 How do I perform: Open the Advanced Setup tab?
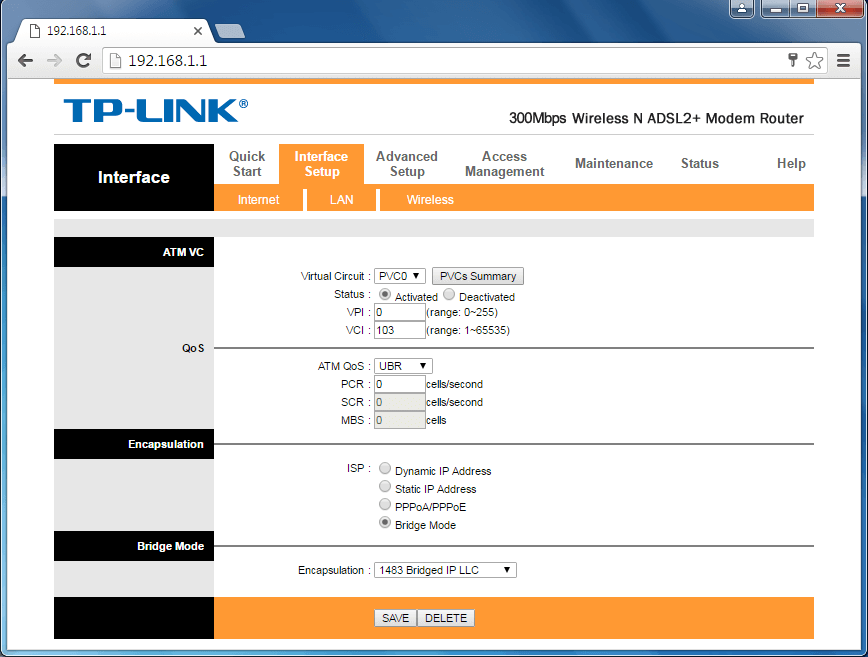click(407, 164)
